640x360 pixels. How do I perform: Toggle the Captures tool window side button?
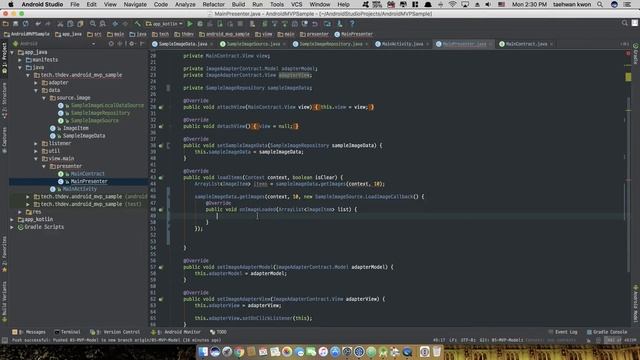pyautogui.click(x=4, y=140)
